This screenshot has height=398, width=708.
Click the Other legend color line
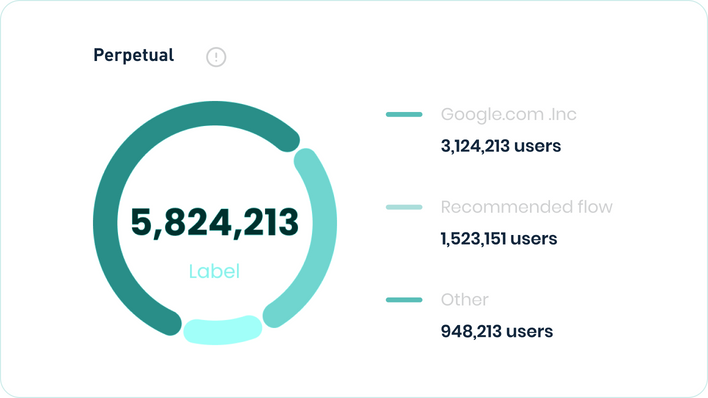(404, 300)
